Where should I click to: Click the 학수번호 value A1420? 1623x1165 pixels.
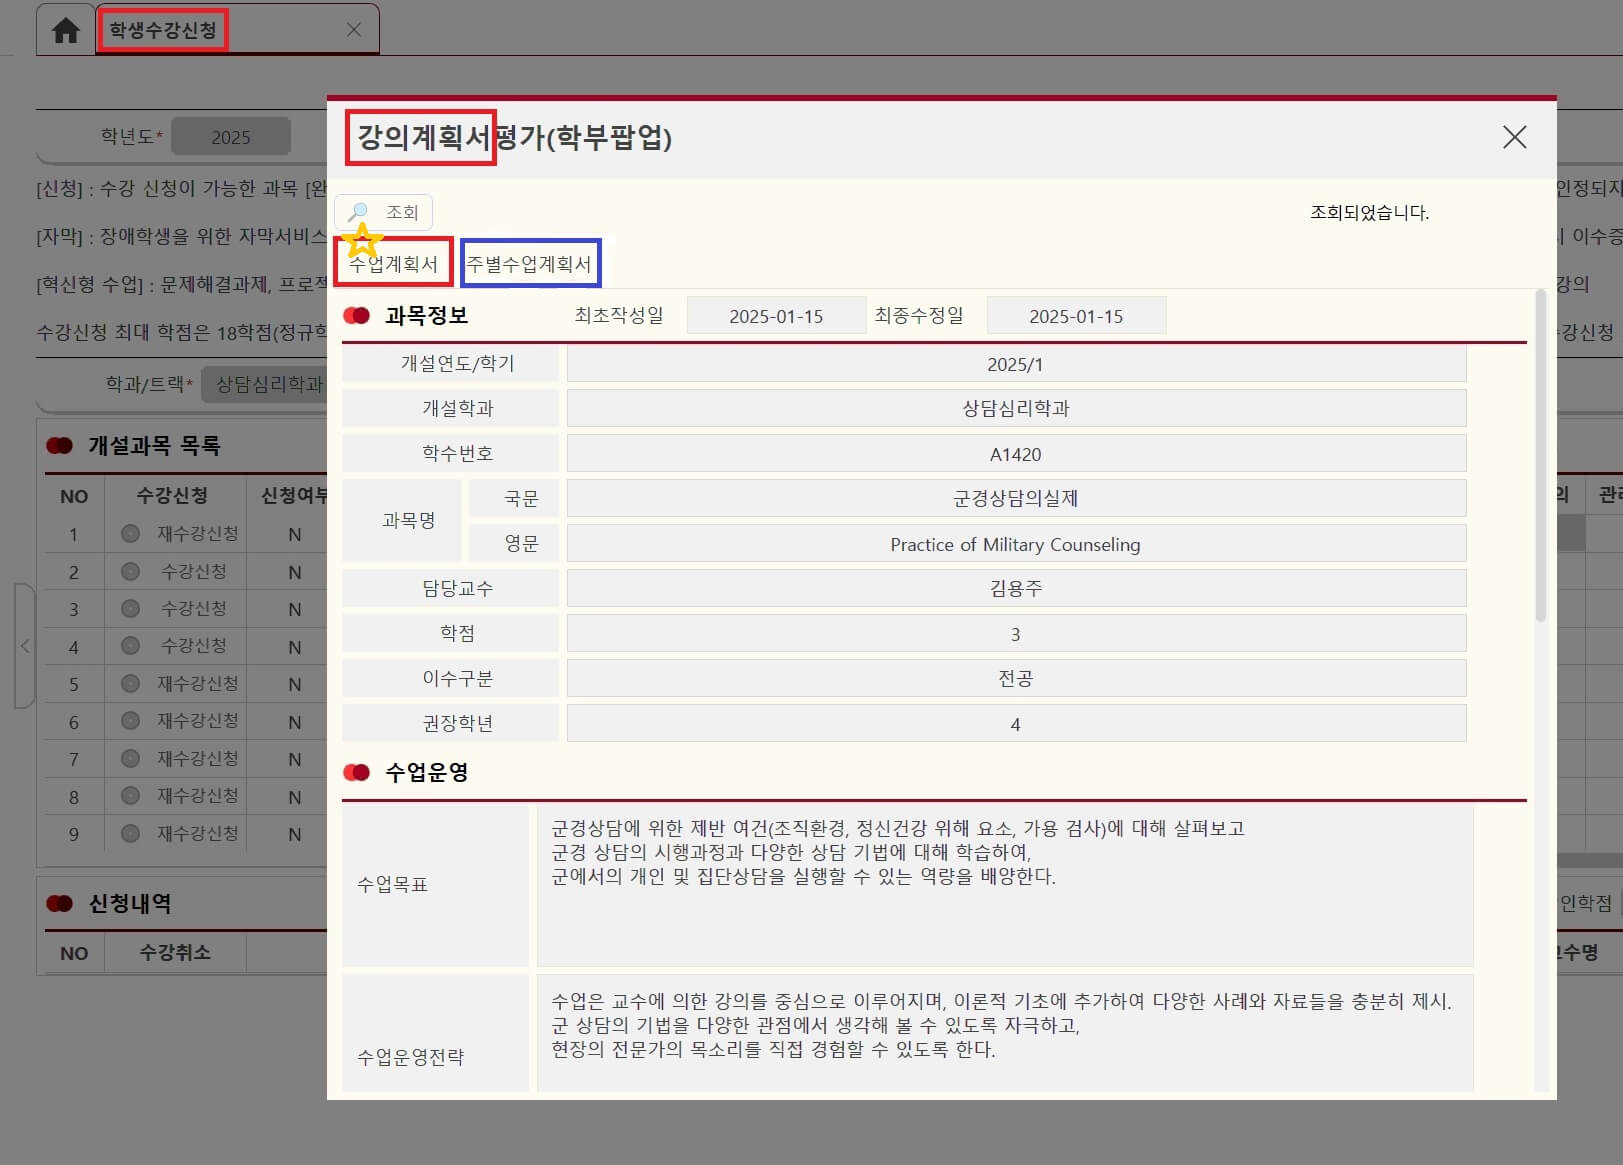tap(1016, 454)
